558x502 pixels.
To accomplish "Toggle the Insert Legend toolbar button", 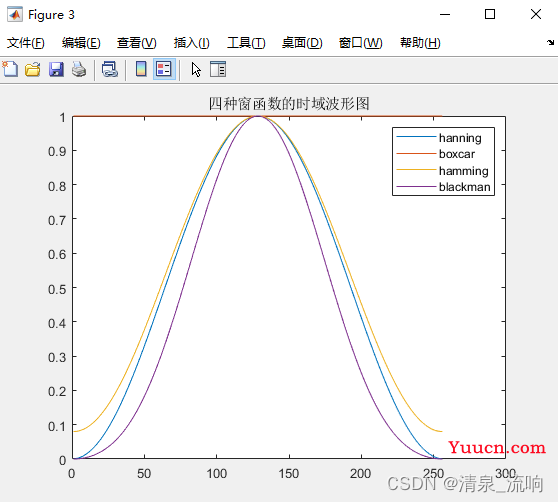I will point(164,69).
